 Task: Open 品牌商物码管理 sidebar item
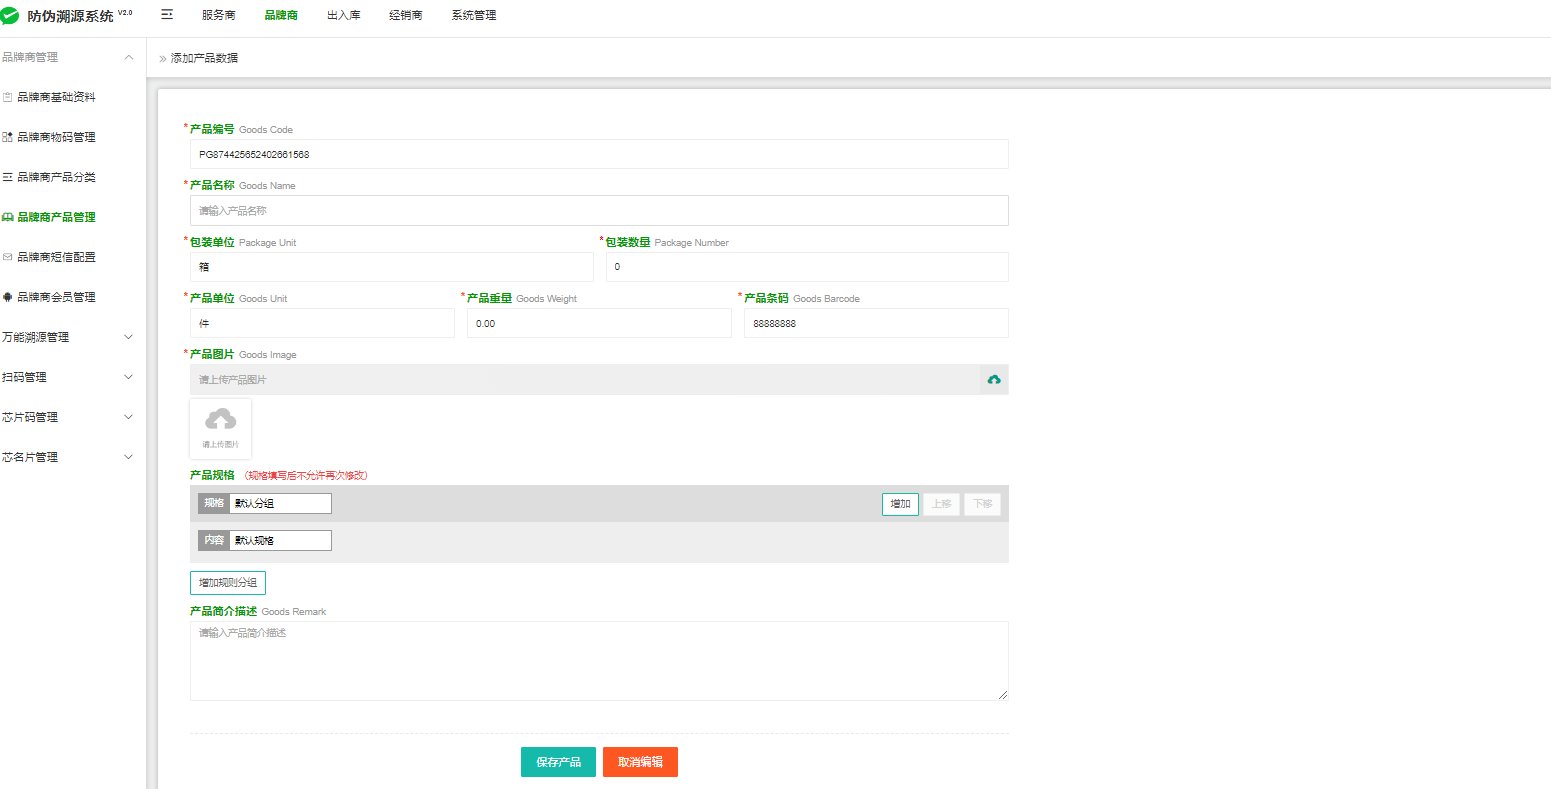(56, 137)
